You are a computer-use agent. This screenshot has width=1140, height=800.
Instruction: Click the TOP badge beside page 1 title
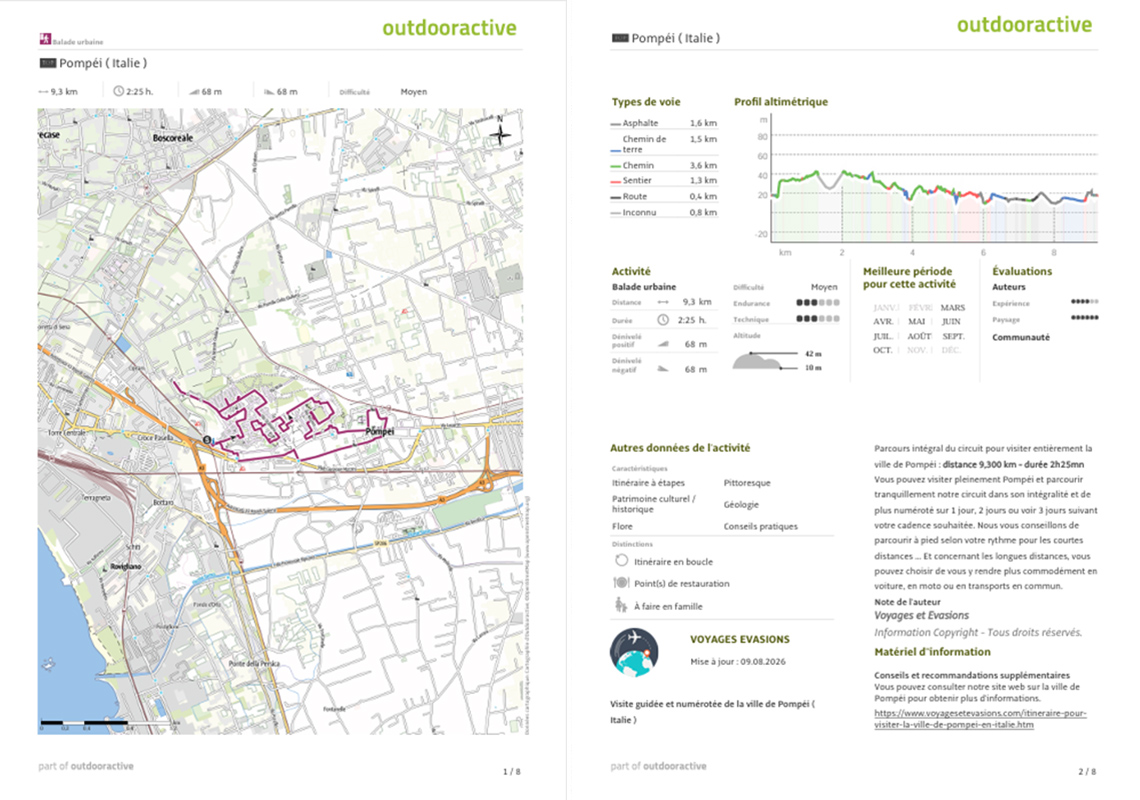tap(47, 63)
